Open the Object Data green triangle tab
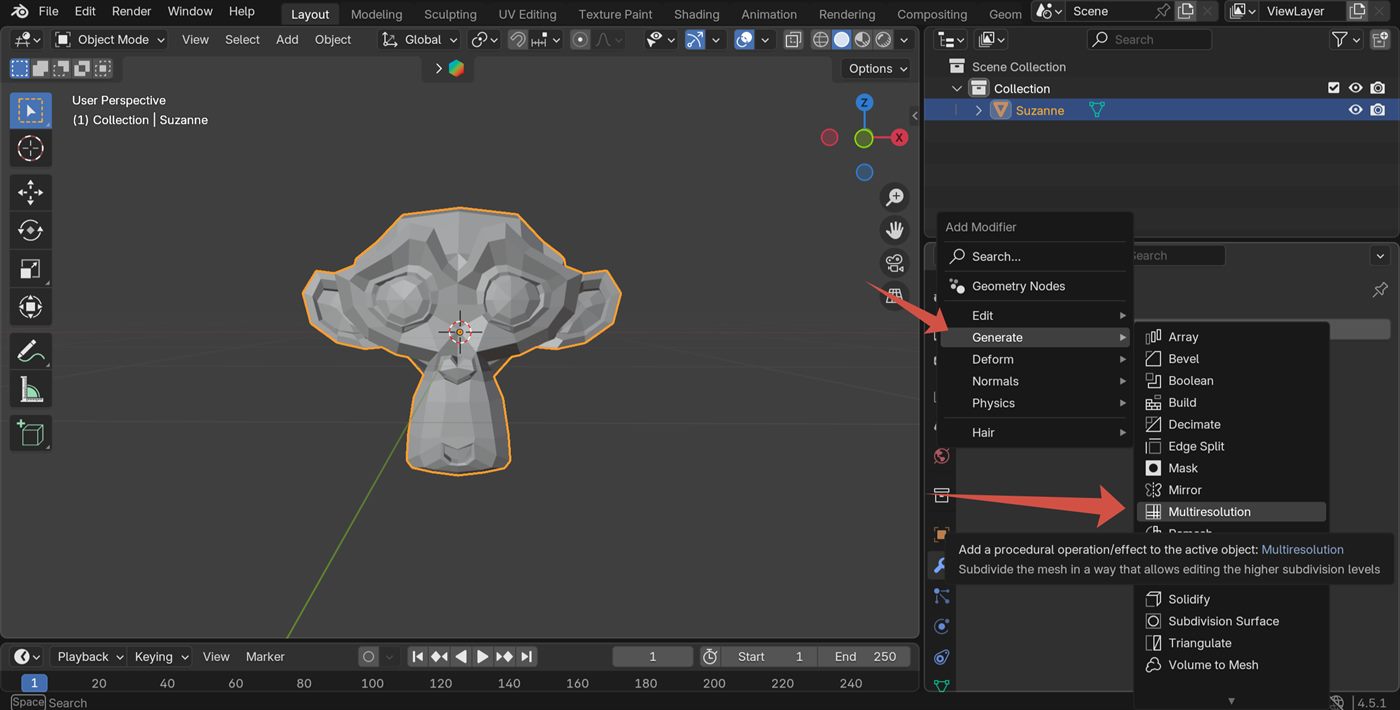The width and height of the screenshot is (1400, 710). (x=941, y=686)
